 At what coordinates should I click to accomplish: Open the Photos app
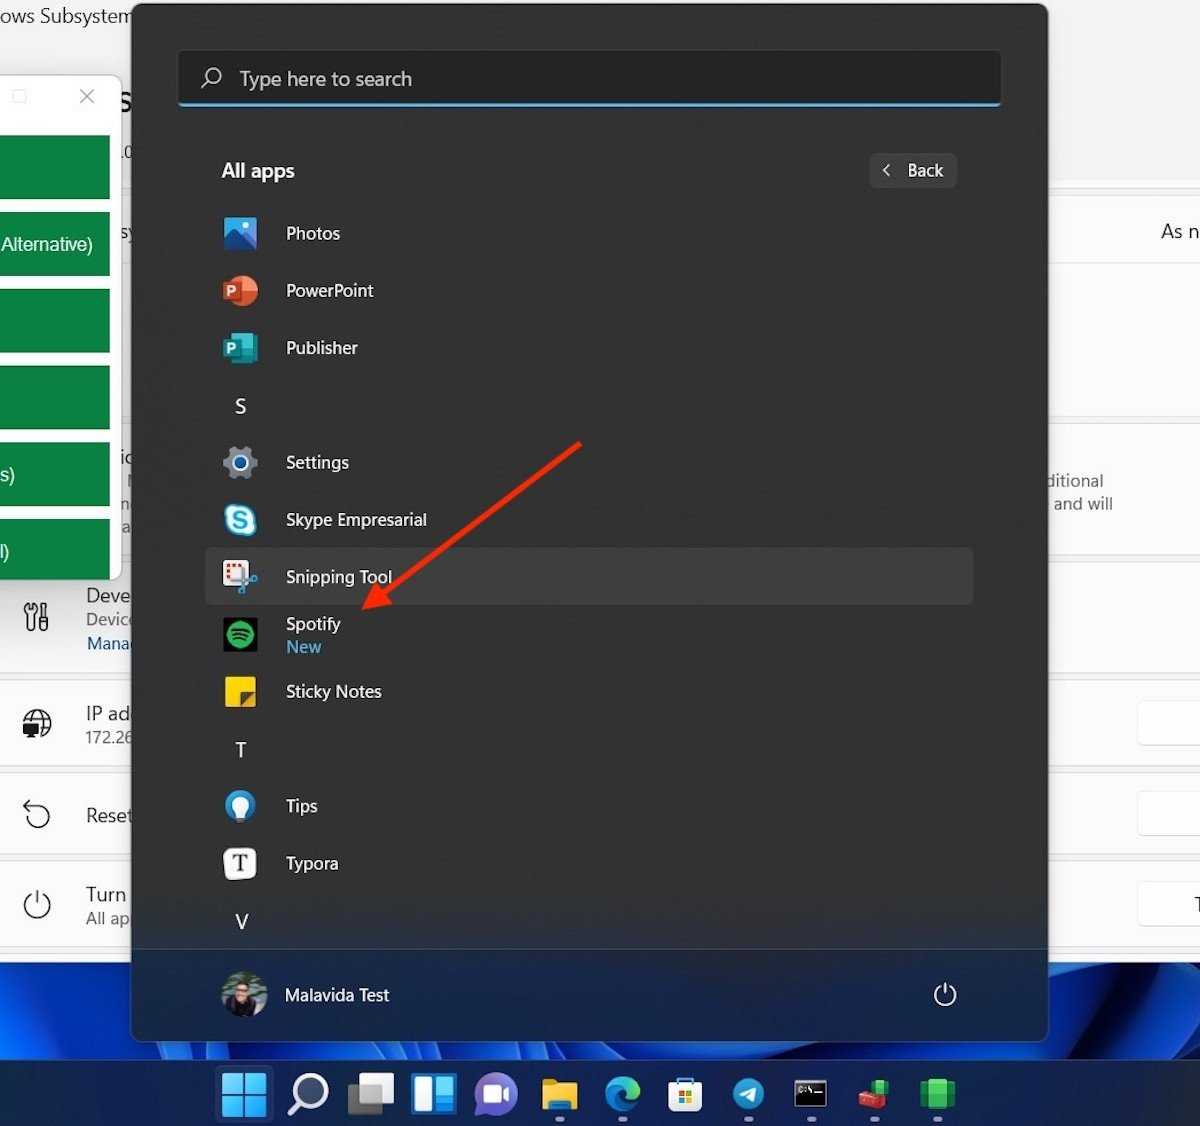(312, 234)
